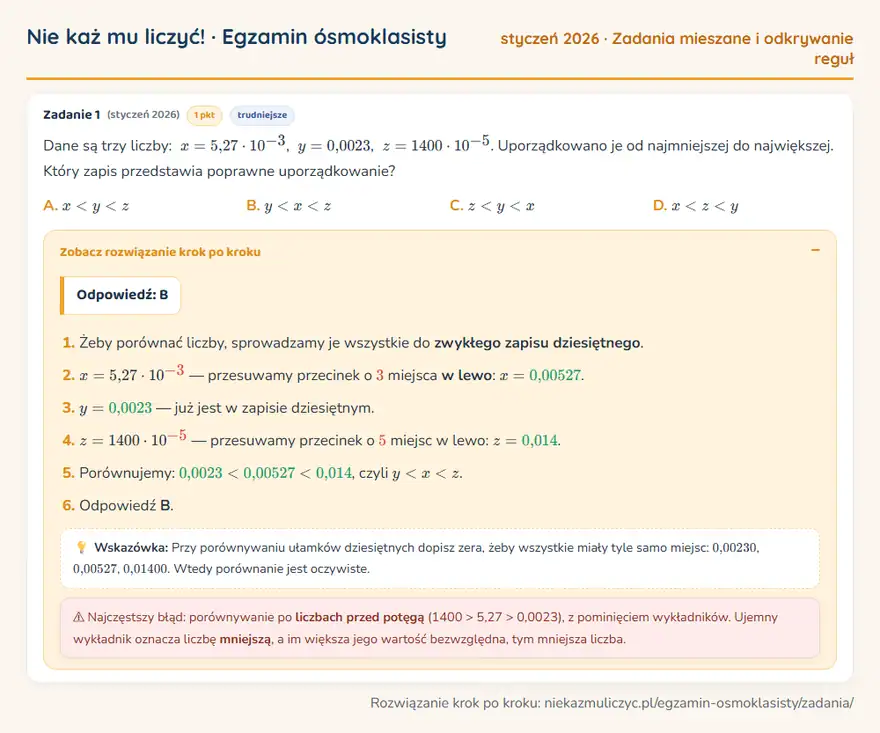The image size is (880, 733).
Task: Click the 'Zadanie 1' task label
Action: coord(72,114)
